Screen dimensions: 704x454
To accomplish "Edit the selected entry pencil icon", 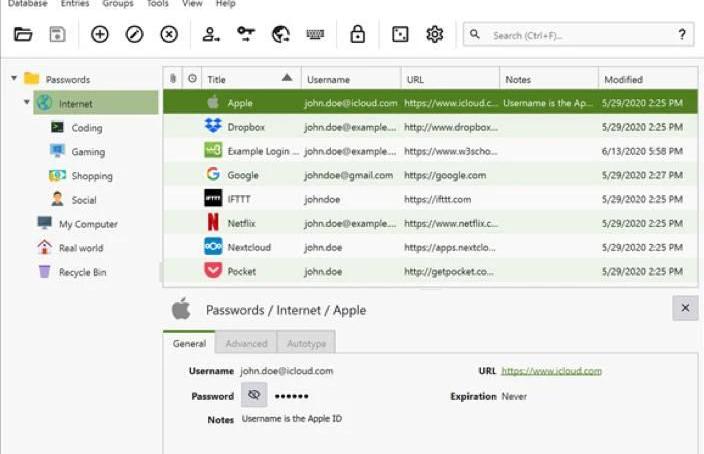I will pyautogui.click(x=134, y=35).
